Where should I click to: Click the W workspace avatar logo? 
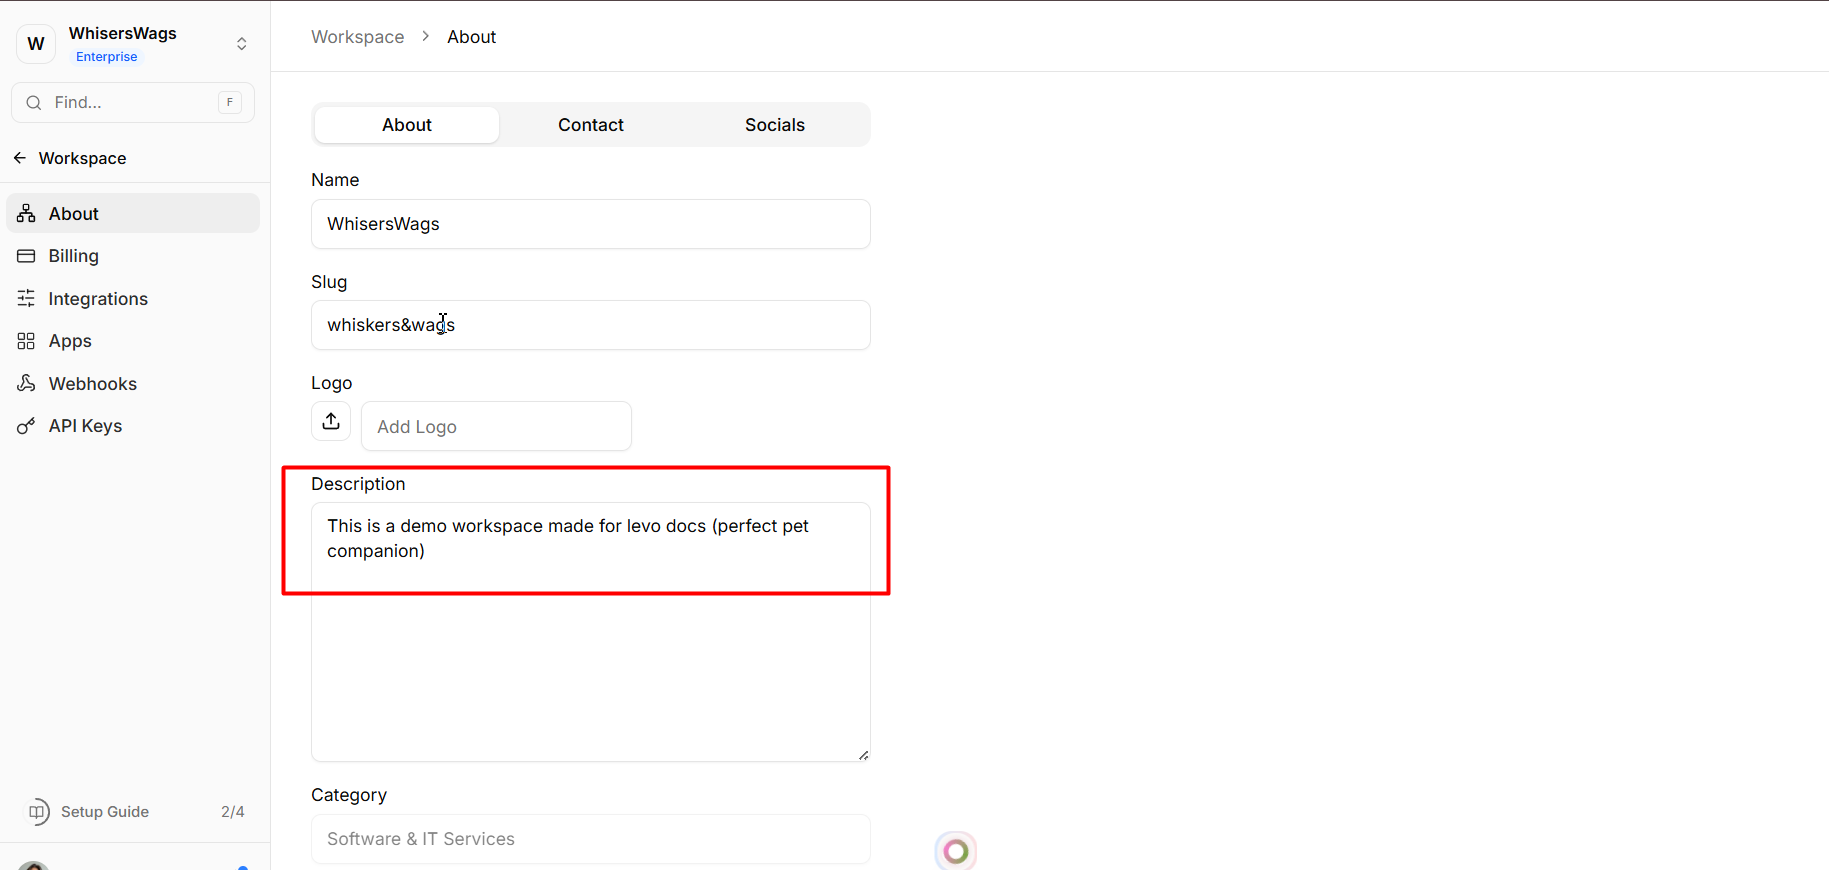coord(36,44)
